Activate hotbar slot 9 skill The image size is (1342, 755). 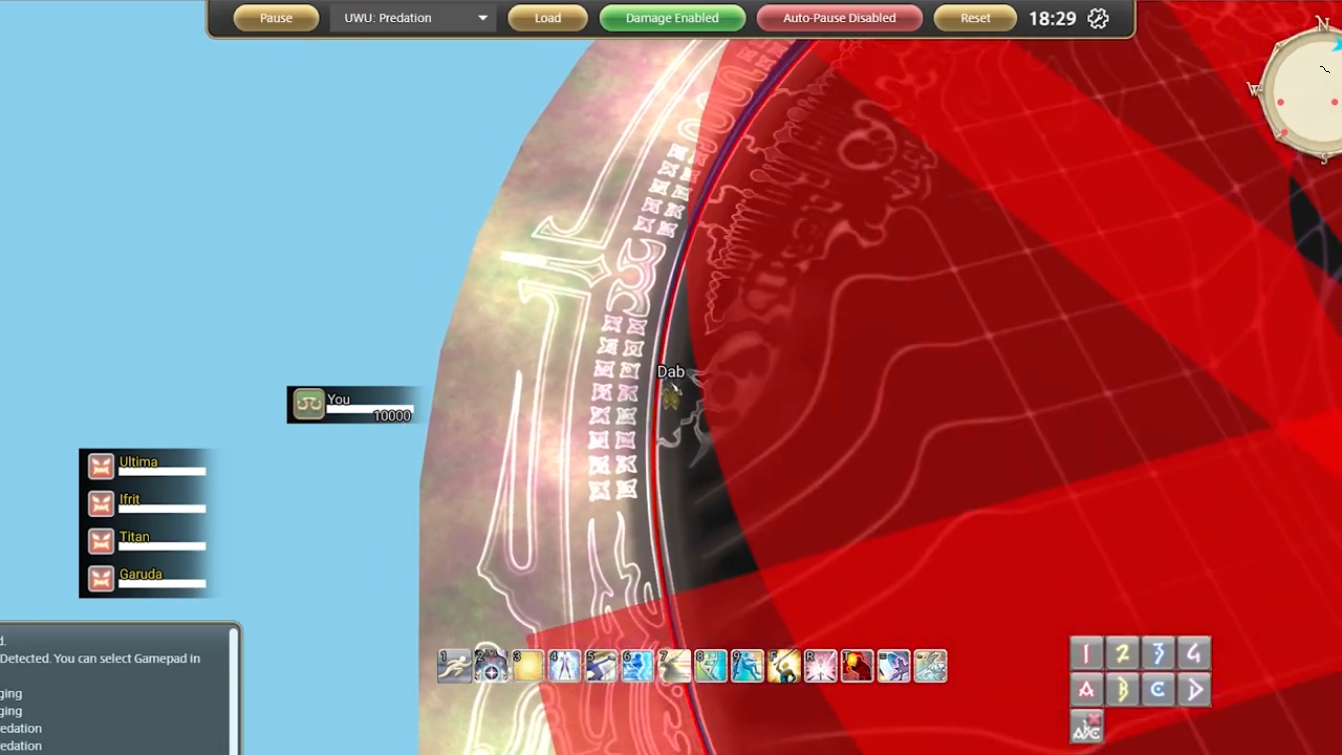(747, 666)
